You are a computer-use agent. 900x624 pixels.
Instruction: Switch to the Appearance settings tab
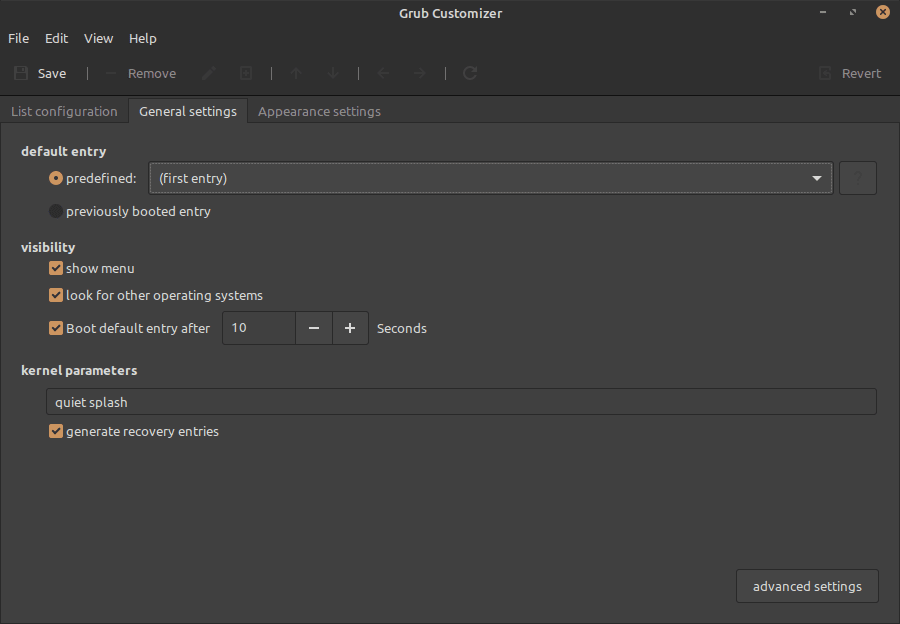pyautogui.click(x=319, y=111)
